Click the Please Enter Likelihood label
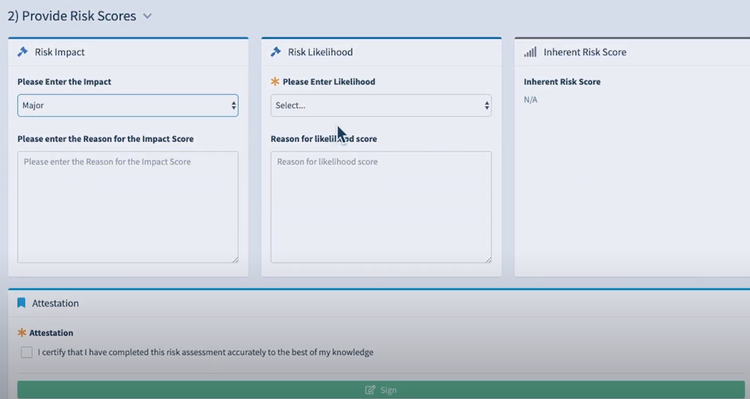750x399 pixels. pyautogui.click(x=329, y=82)
